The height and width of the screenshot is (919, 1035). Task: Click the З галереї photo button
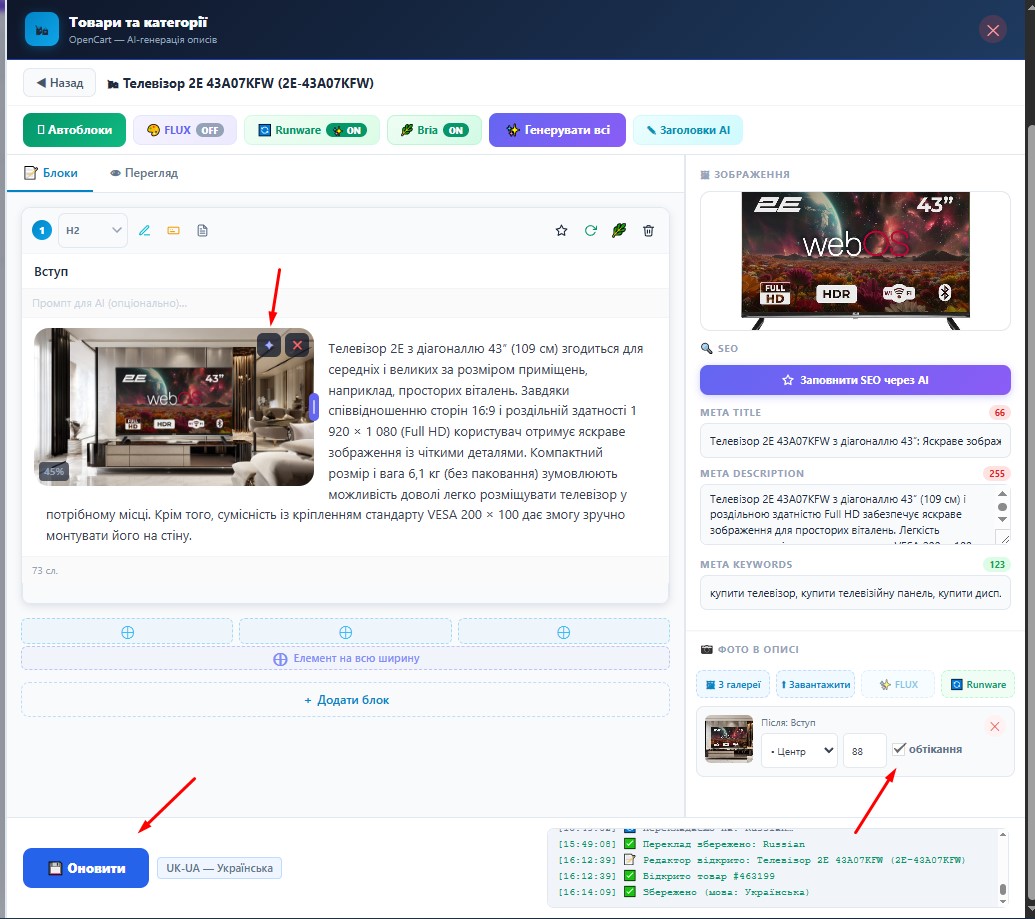pyautogui.click(x=733, y=685)
